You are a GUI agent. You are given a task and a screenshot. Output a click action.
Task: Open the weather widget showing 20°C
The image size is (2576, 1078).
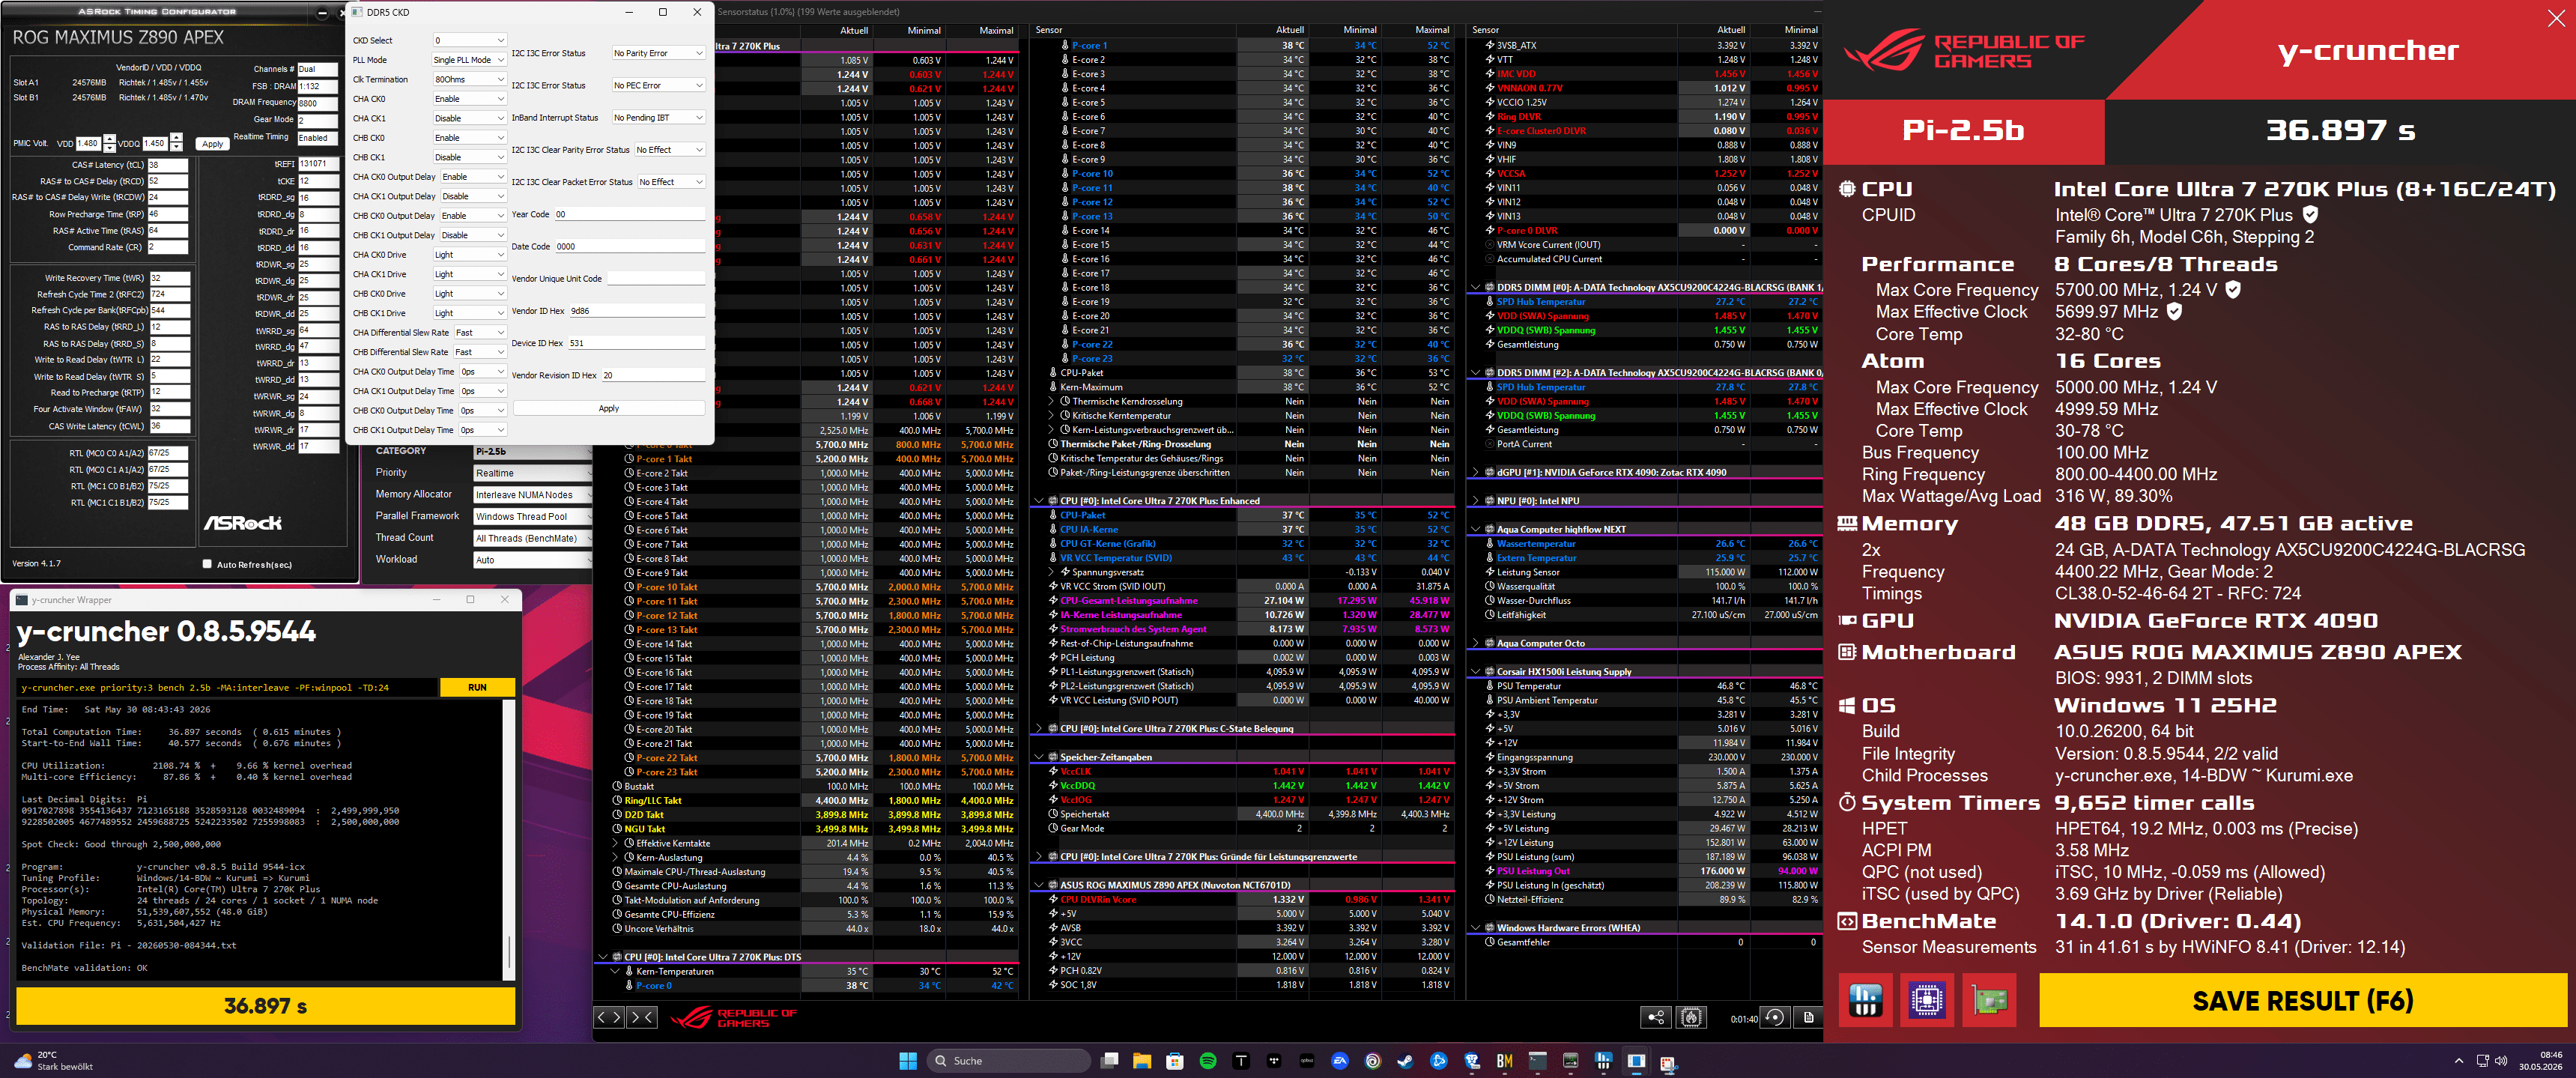tap(55, 1061)
